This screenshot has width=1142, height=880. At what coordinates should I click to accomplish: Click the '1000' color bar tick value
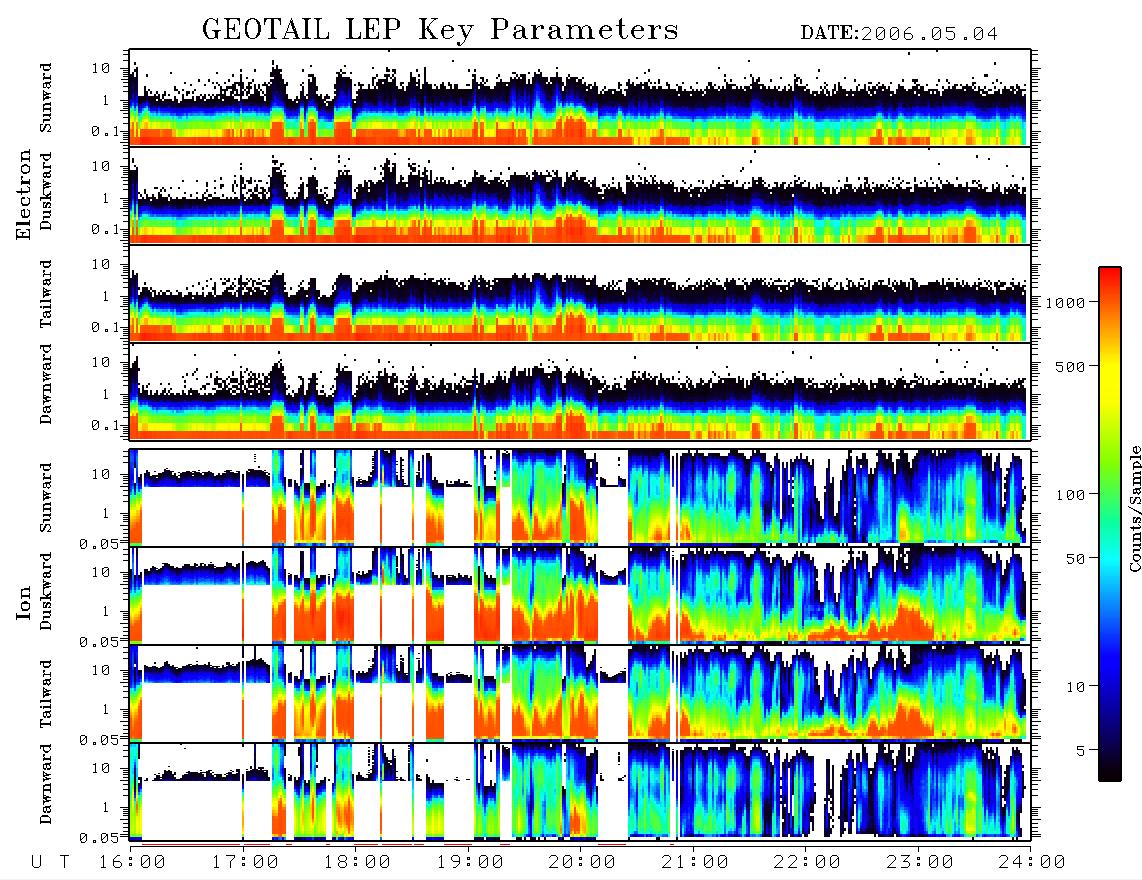pyautogui.click(x=1065, y=302)
